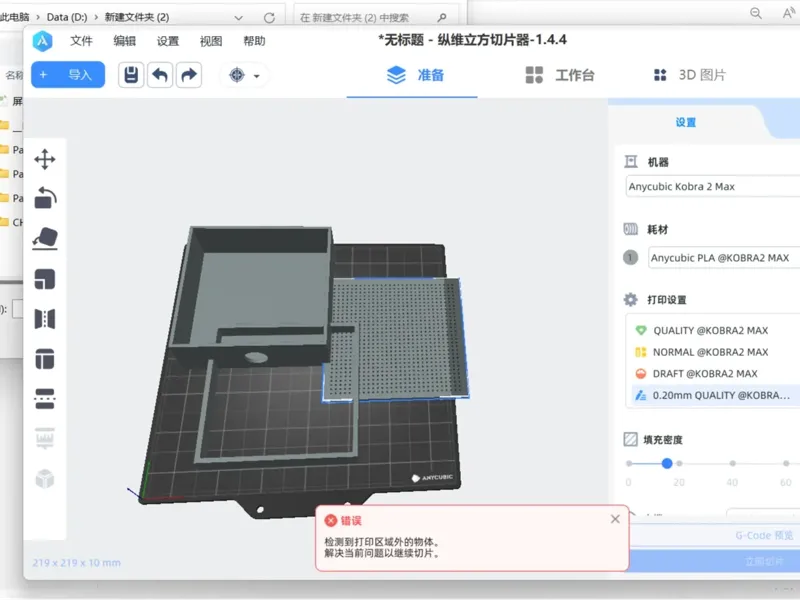Open the 文件 menu
The image size is (800, 600).
coord(81,41)
